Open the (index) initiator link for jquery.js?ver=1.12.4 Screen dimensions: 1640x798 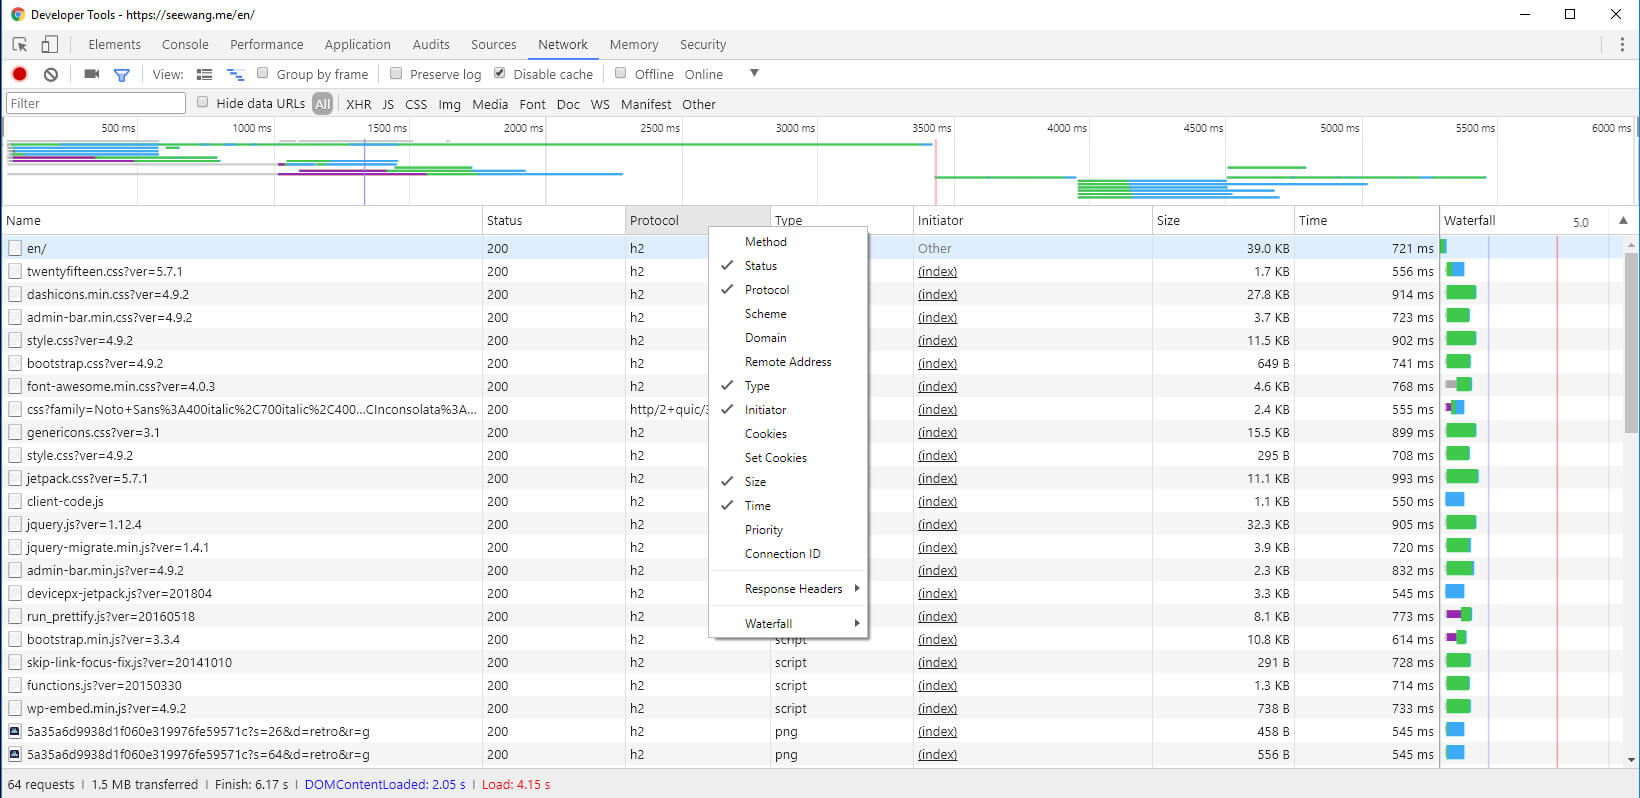[x=937, y=525]
